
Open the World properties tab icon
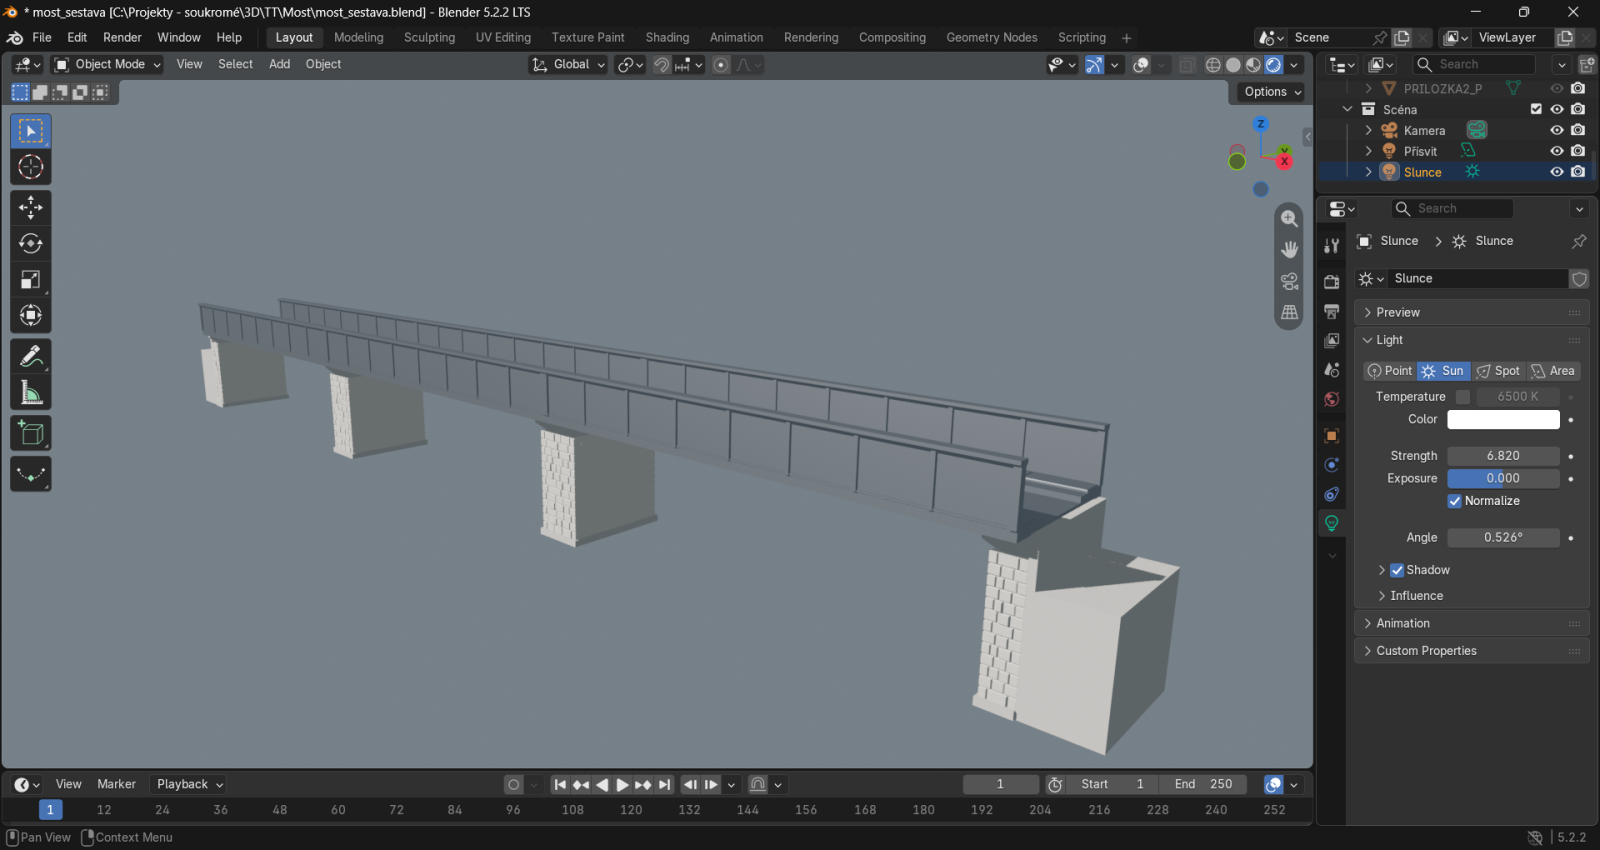tap(1332, 399)
